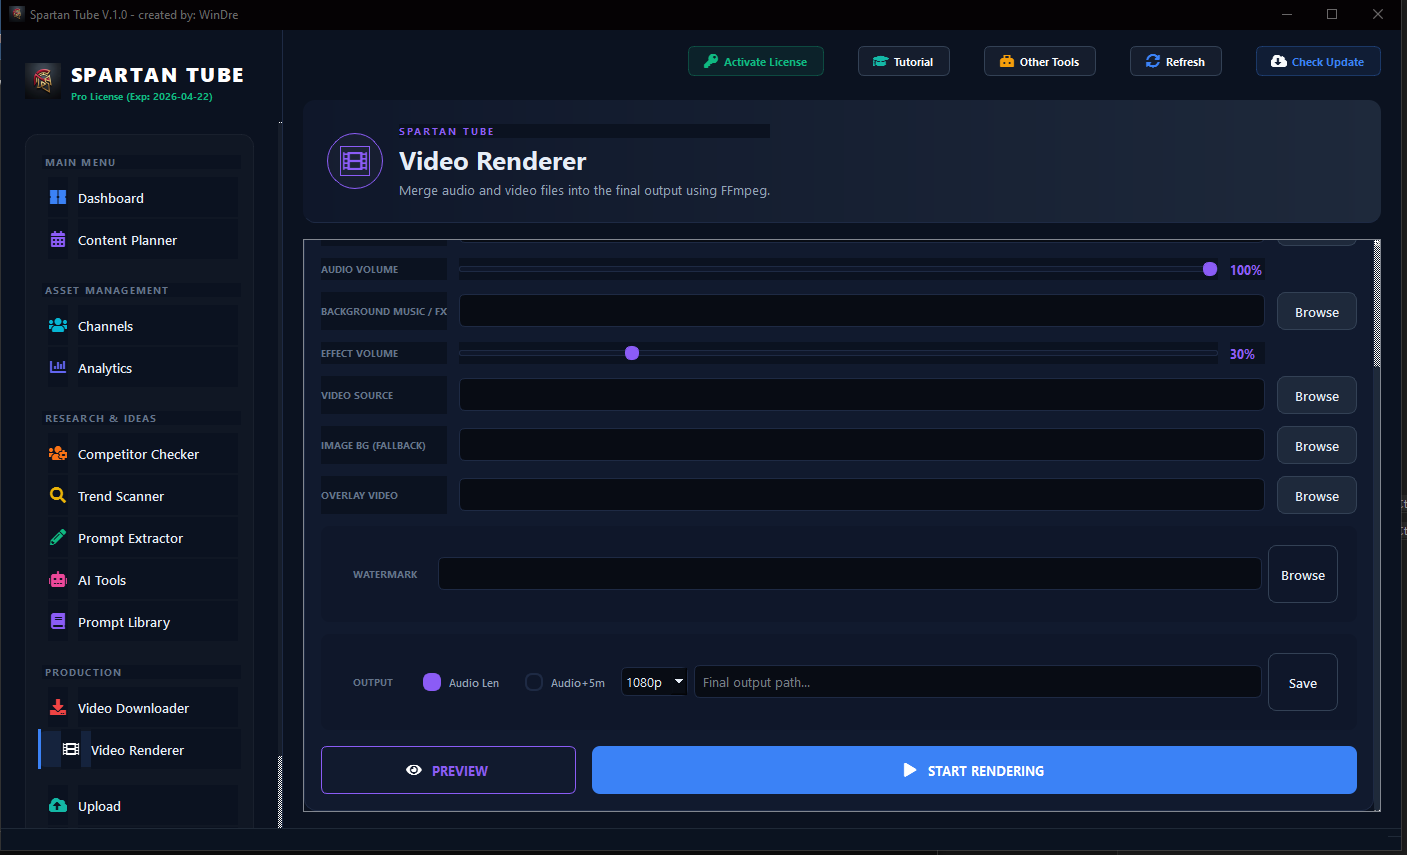
Task: Open the Upload section
Action: click(99, 806)
